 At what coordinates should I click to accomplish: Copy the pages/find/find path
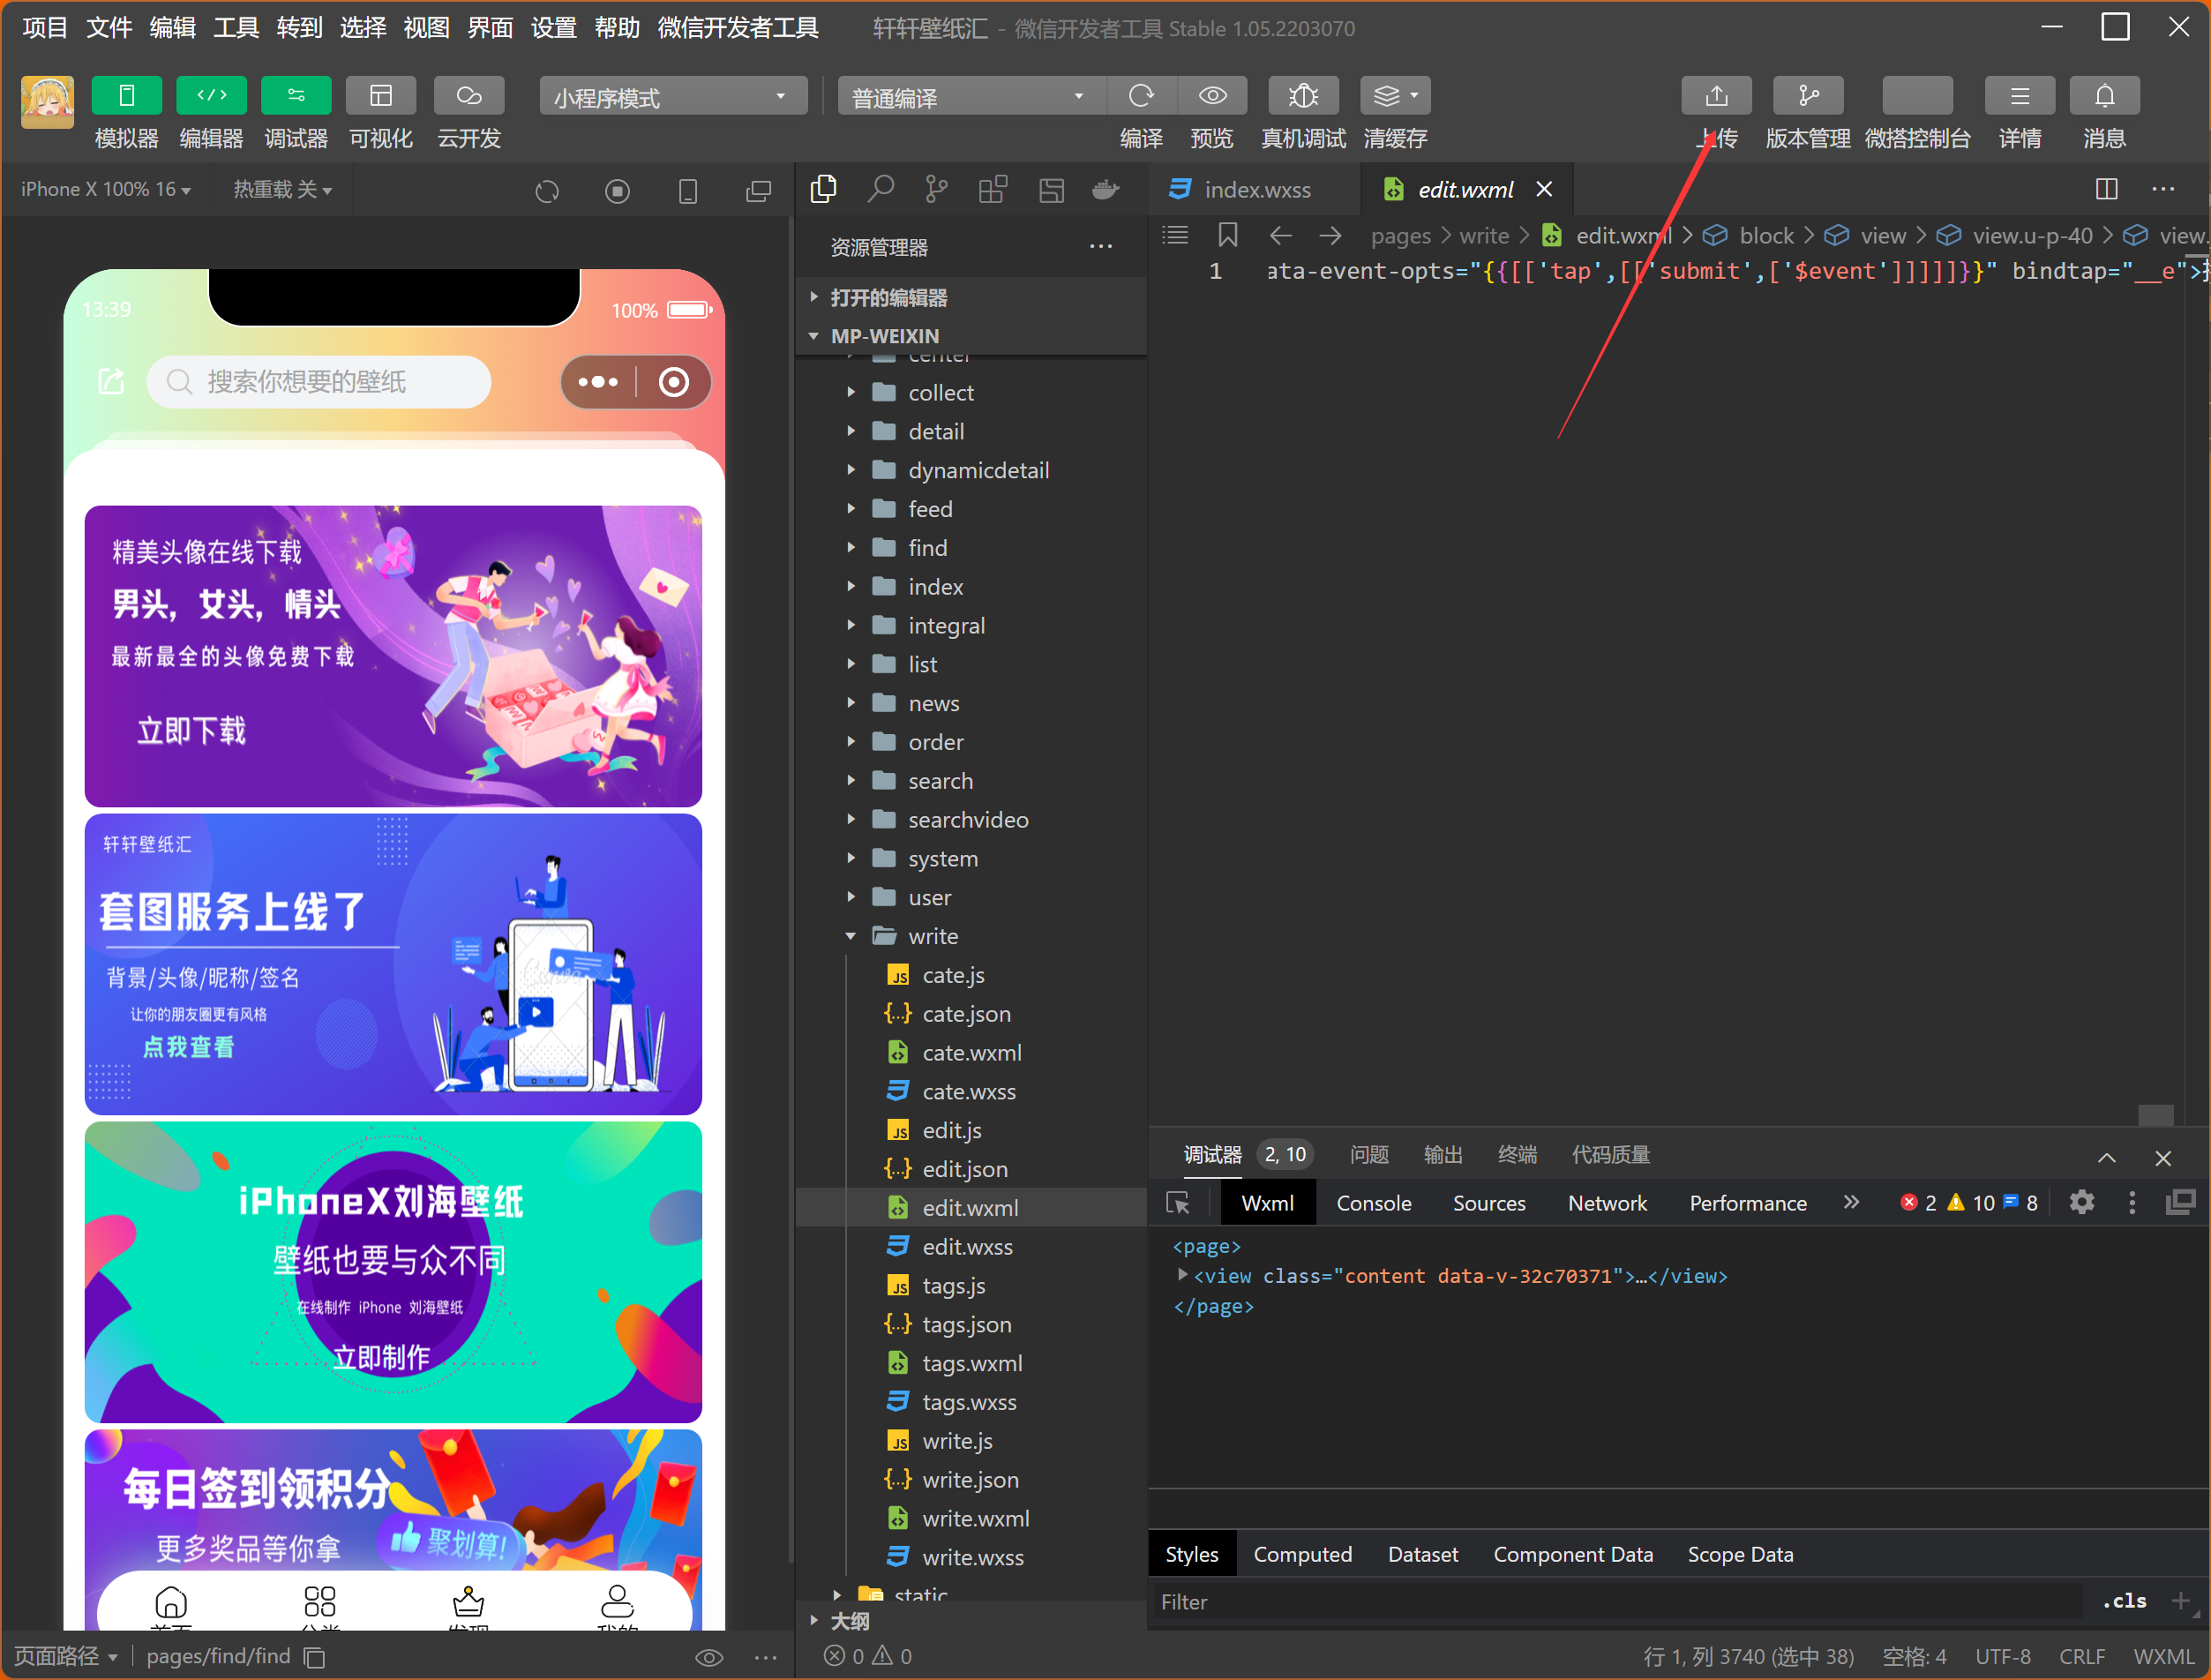click(x=314, y=1657)
